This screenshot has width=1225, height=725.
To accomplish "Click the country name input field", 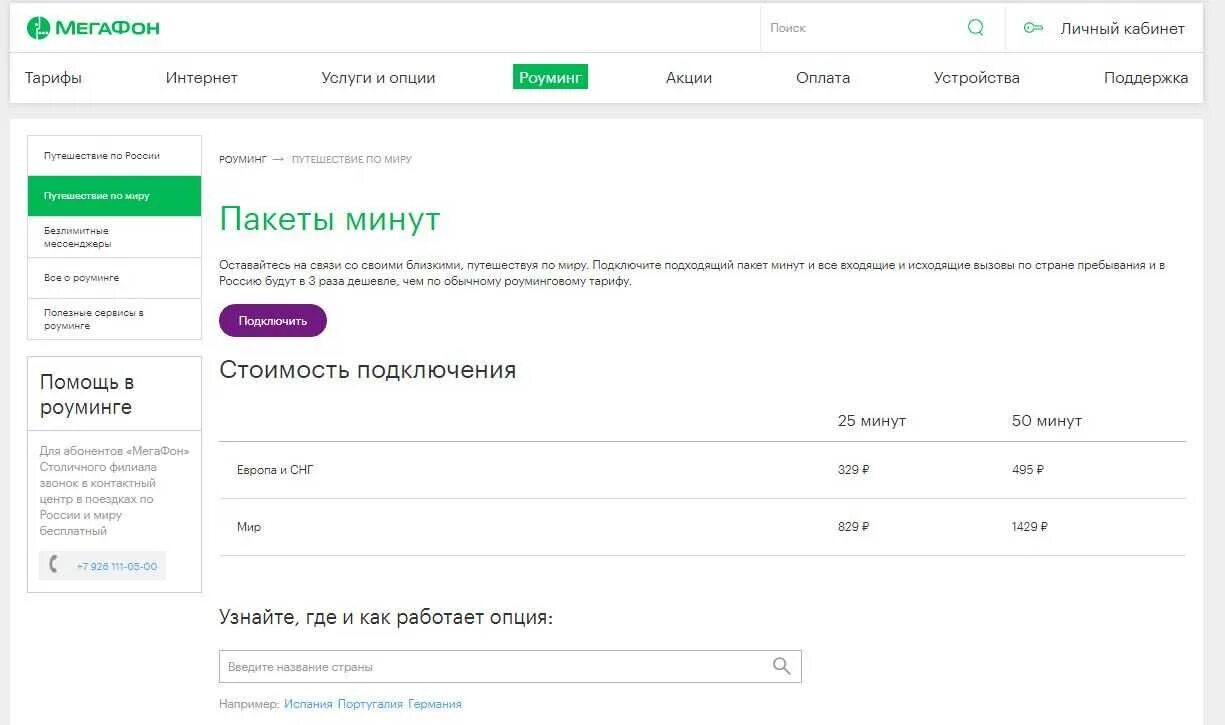I will (x=510, y=667).
